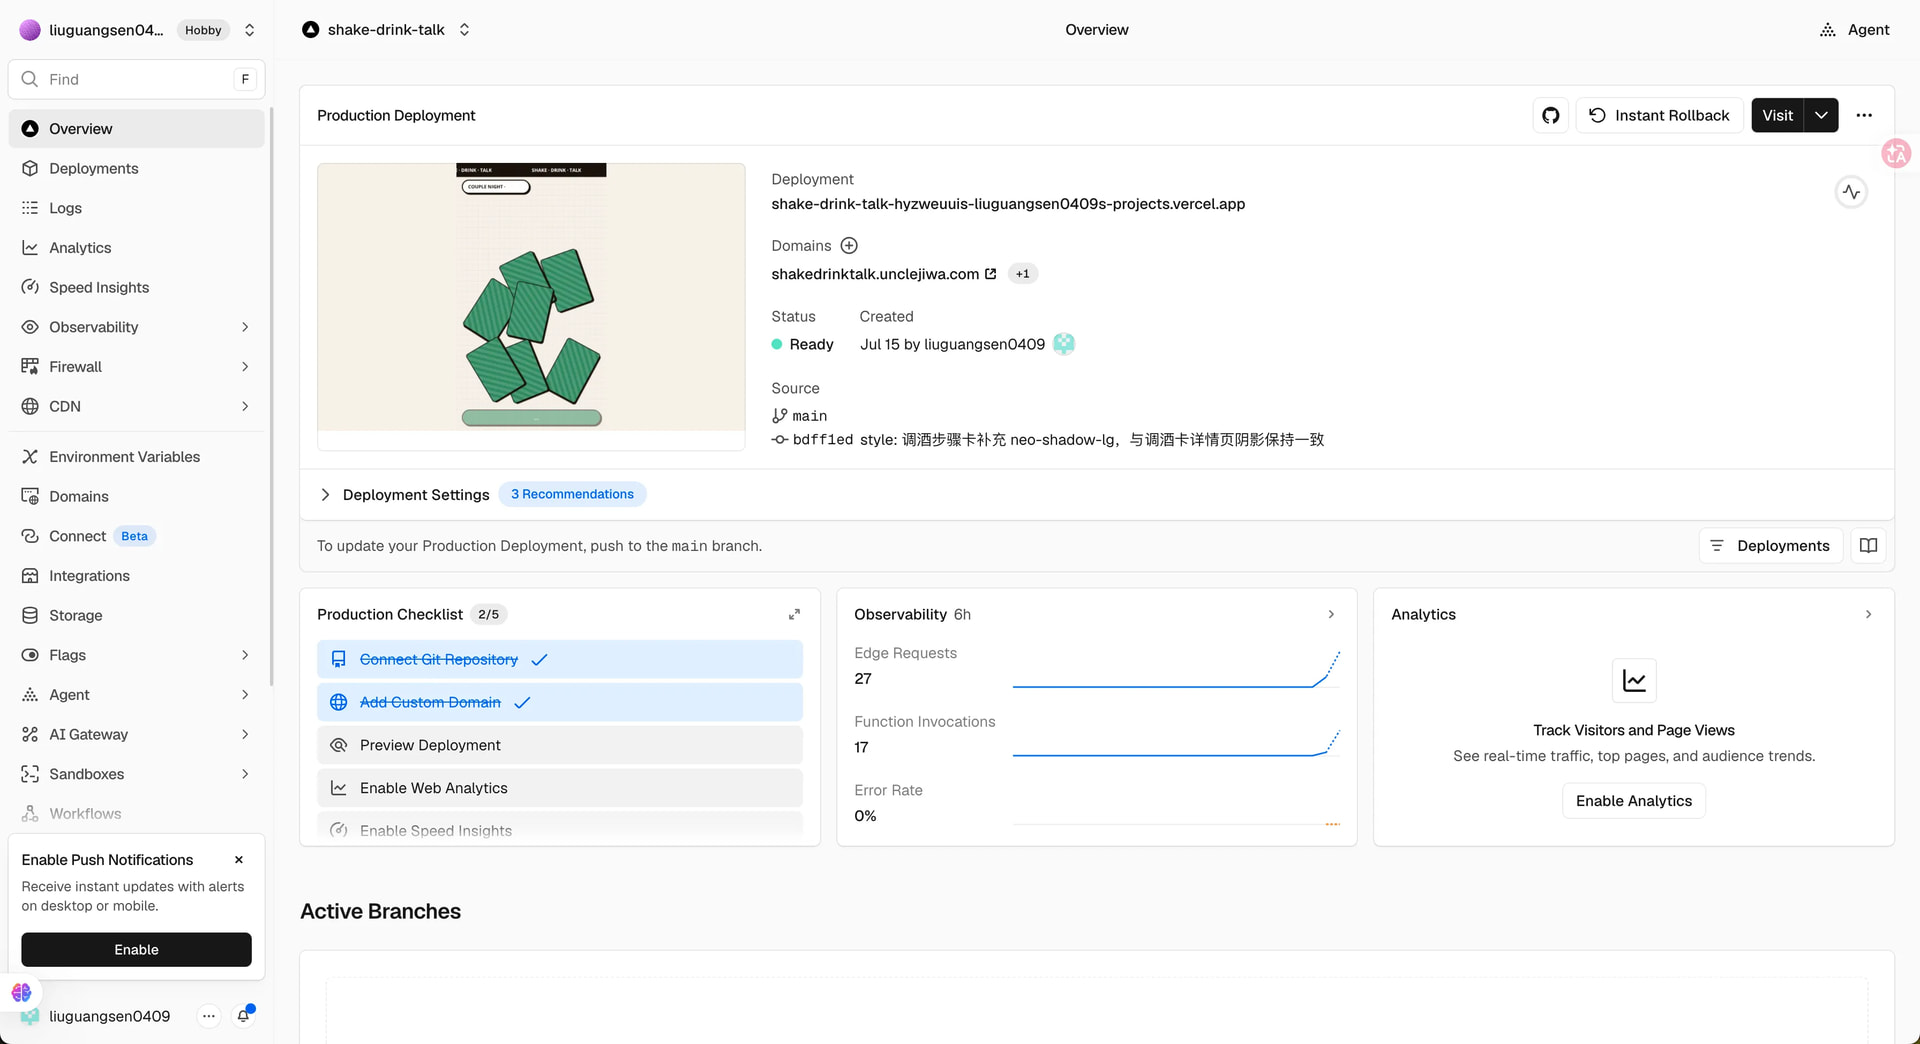This screenshot has height=1044, width=1920.
Task: Select Add Custom Domain checklist item
Action: coord(560,703)
